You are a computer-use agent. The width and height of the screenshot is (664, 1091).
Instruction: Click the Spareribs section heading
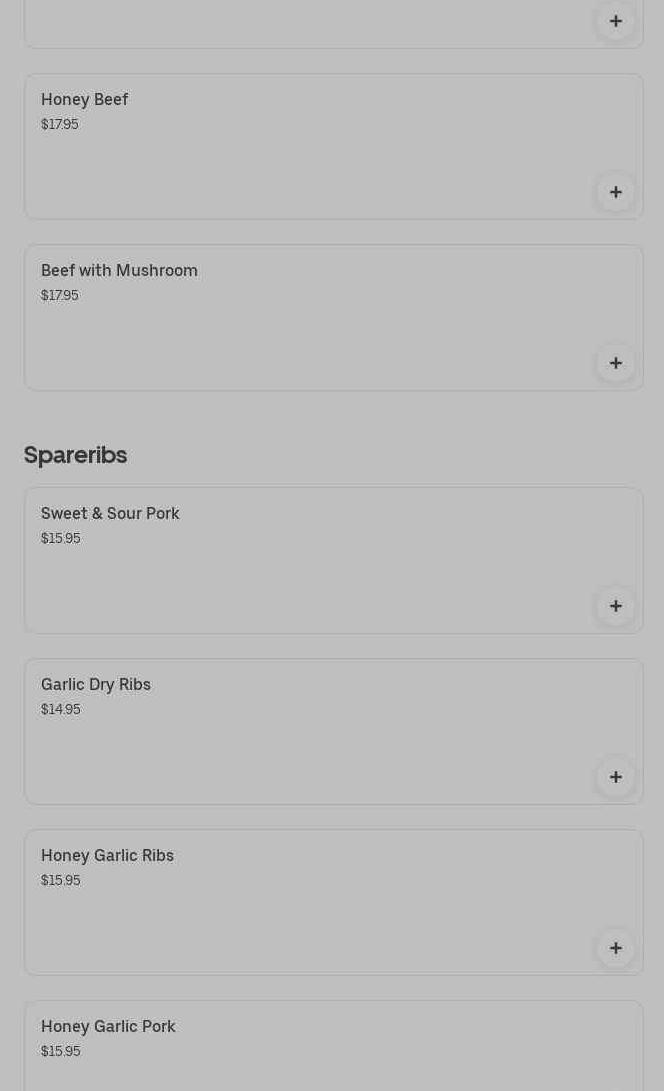pyautogui.click(x=75, y=454)
